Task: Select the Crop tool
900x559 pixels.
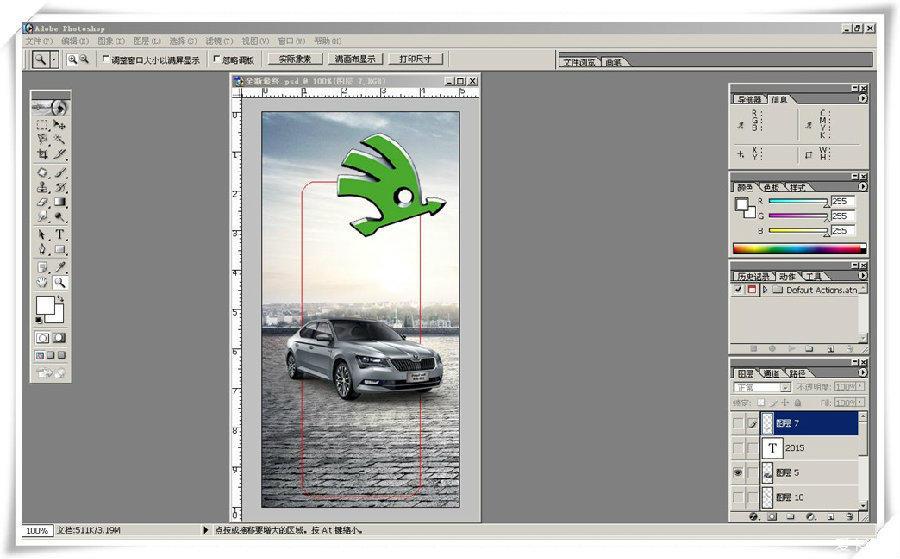Action: [42, 153]
